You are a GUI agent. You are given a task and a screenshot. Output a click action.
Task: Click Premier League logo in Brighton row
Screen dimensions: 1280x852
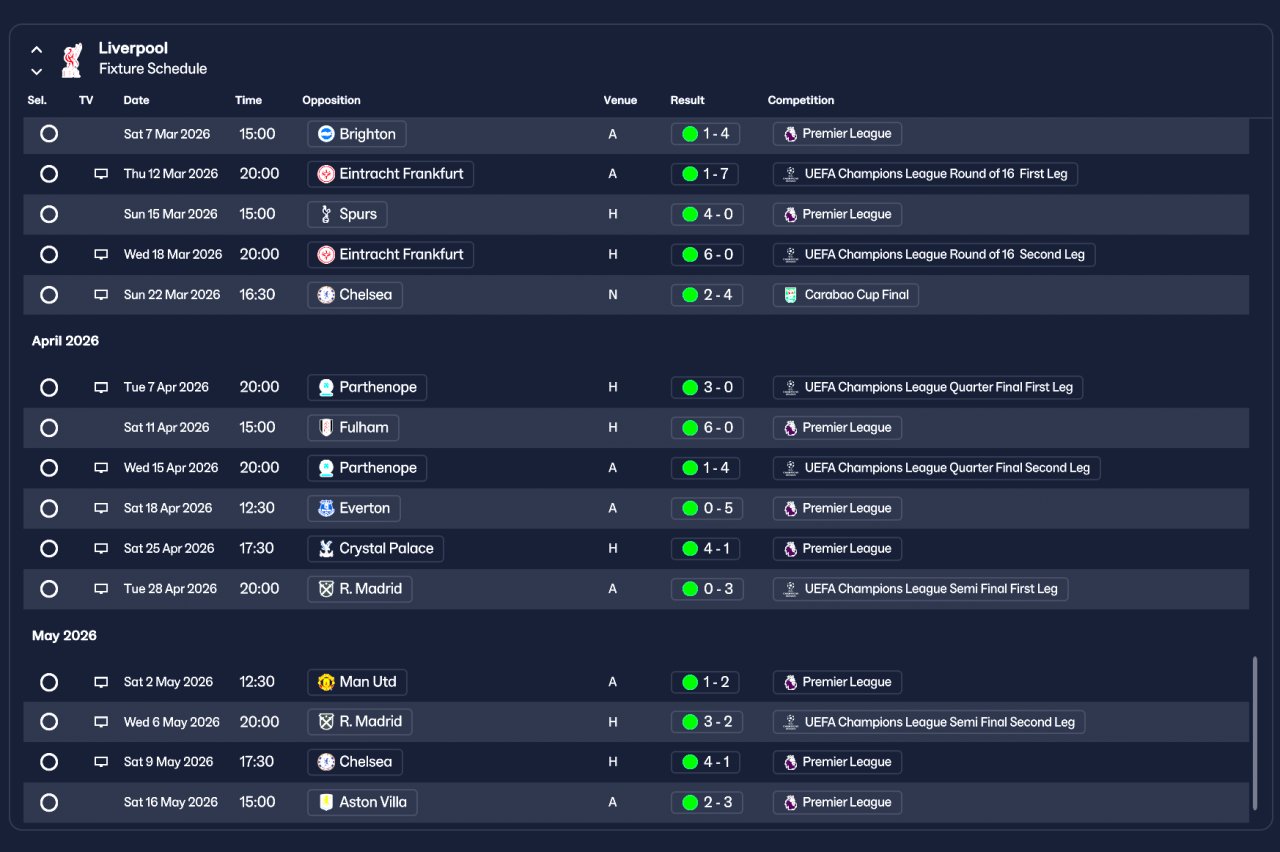pyautogui.click(x=791, y=134)
